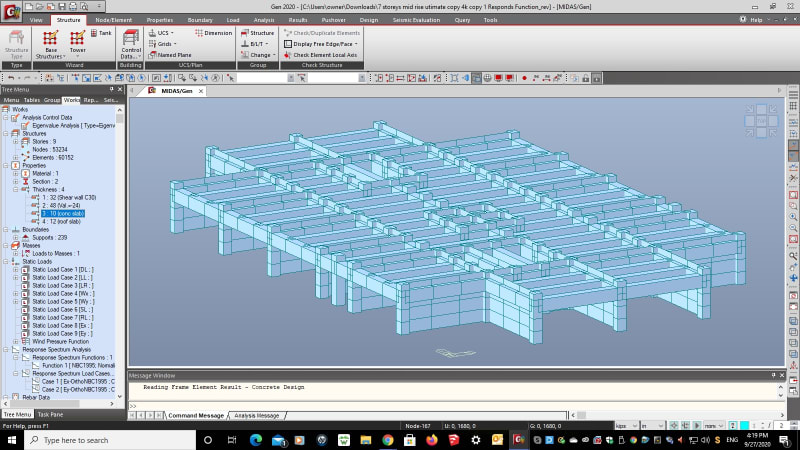Viewport: 800px width, 450px height.
Task: Close the Tree Menu panel
Action: 120,89
